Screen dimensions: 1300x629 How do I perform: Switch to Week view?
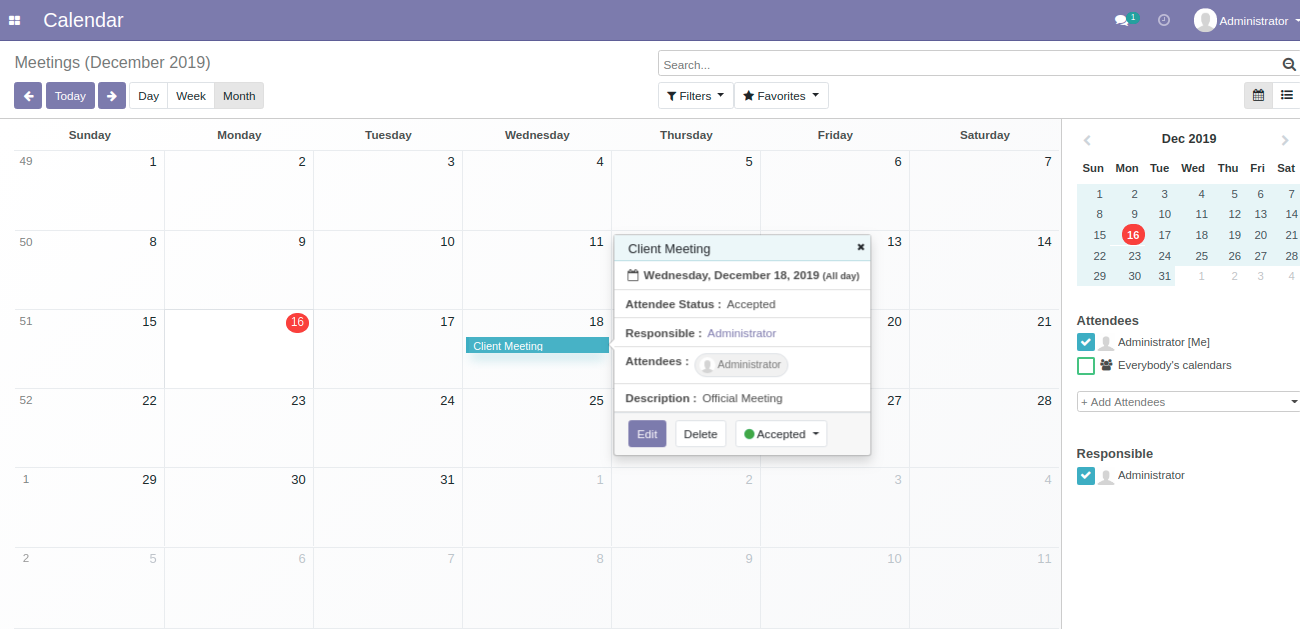coord(190,96)
